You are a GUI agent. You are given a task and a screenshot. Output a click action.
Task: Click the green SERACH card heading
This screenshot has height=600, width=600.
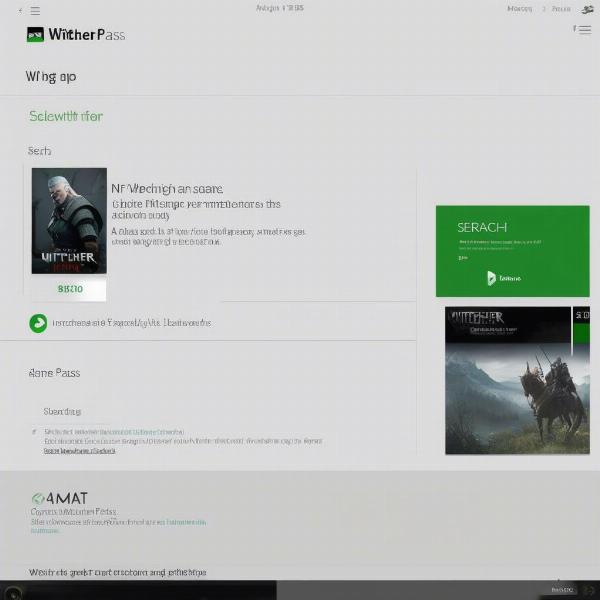482,228
